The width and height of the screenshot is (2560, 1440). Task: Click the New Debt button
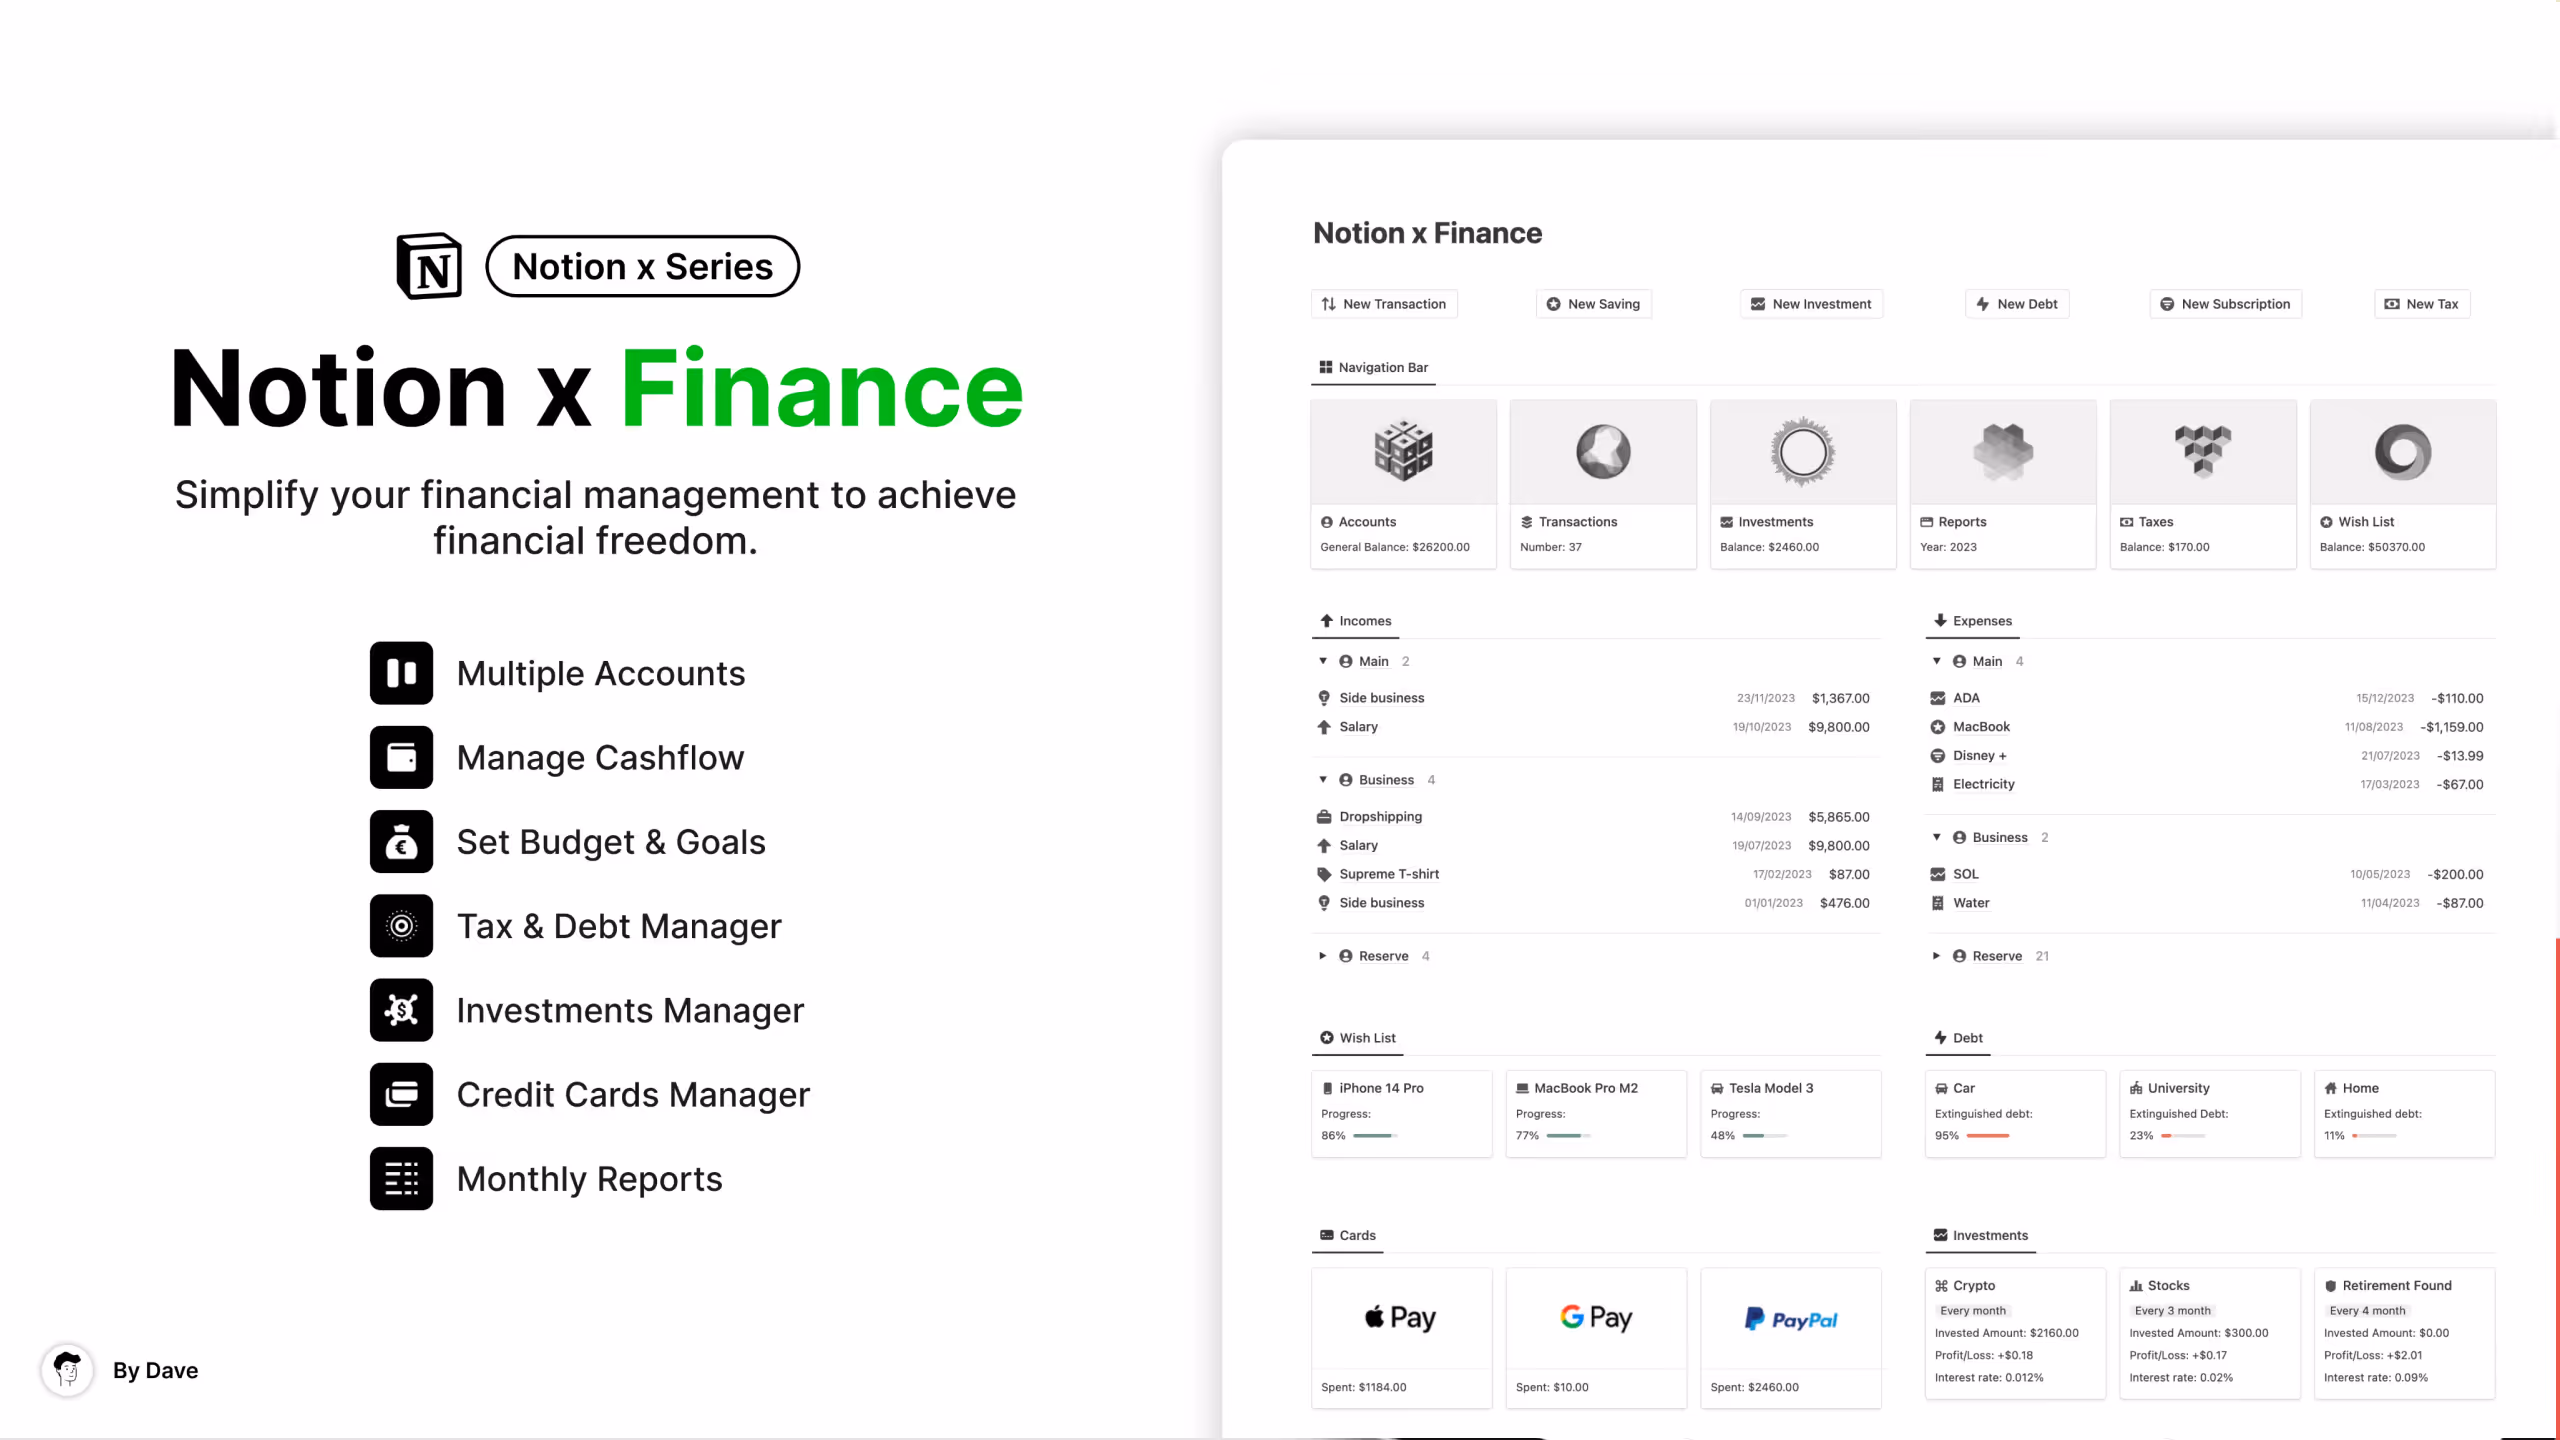tap(2017, 304)
